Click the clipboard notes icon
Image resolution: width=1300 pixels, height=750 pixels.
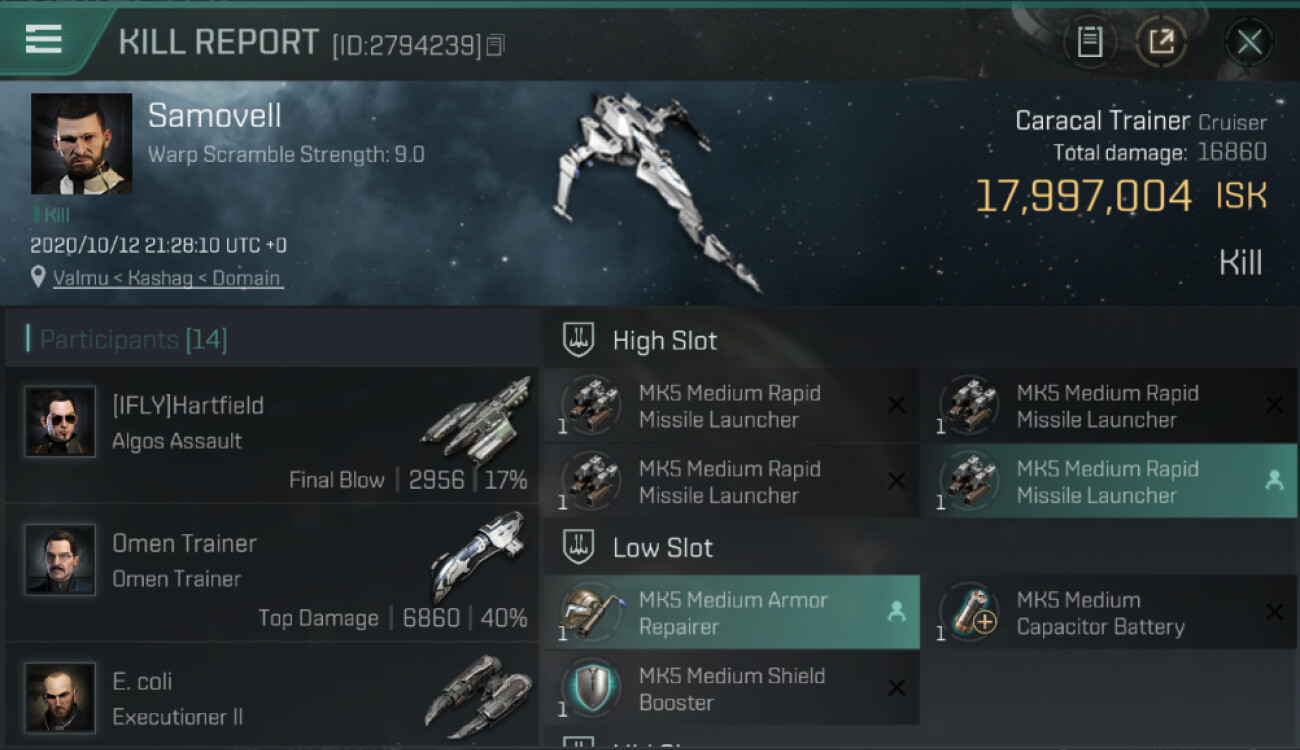[x=1089, y=42]
